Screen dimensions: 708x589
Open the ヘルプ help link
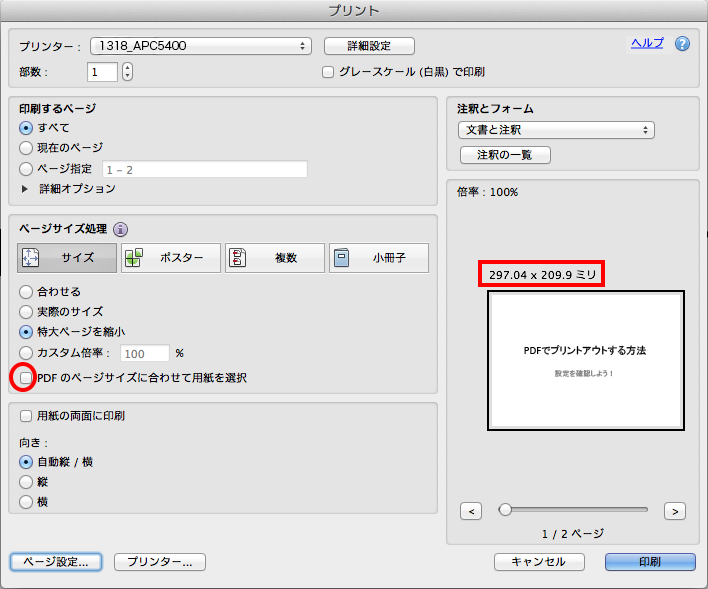click(x=646, y=43)
